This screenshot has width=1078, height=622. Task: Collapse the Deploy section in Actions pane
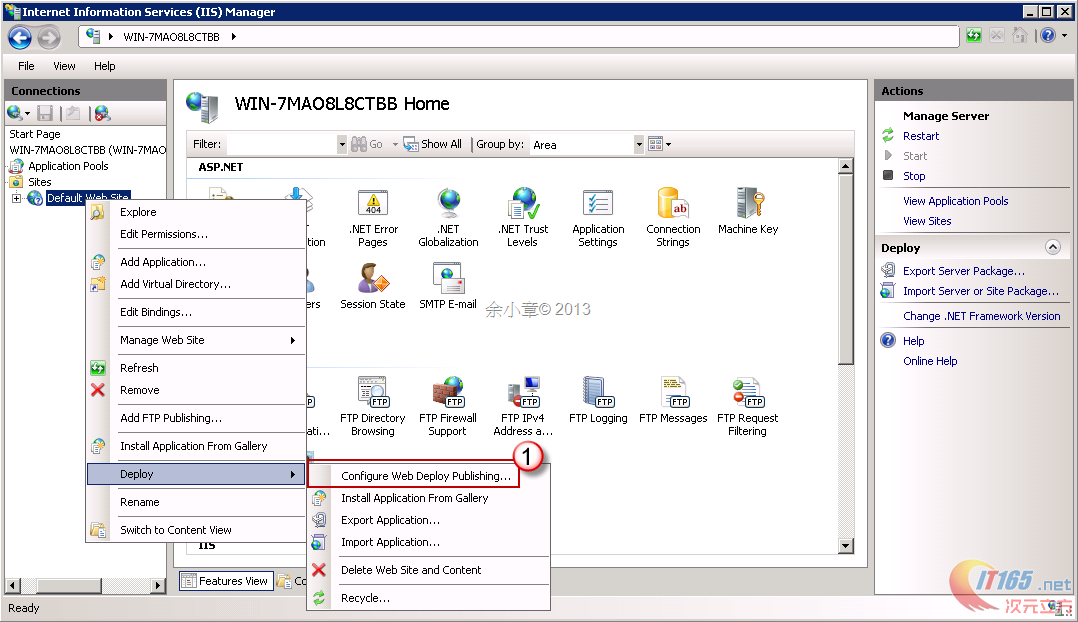[1053, 247]
